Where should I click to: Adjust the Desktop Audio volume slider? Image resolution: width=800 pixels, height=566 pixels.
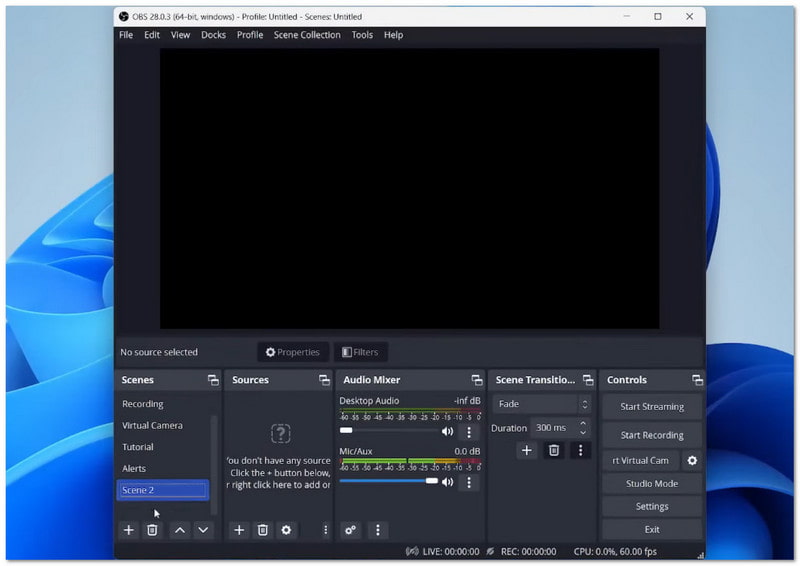click(x=389, y=430)
